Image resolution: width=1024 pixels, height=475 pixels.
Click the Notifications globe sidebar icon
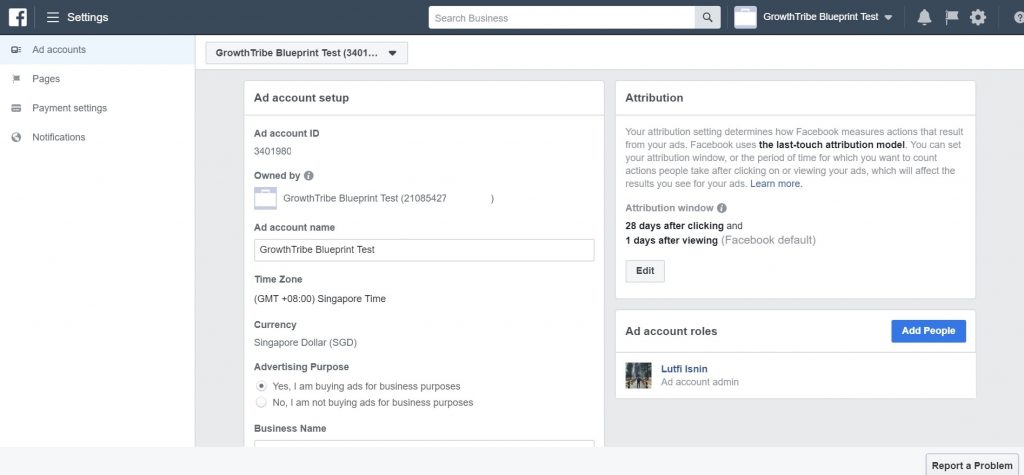(16, 137)
